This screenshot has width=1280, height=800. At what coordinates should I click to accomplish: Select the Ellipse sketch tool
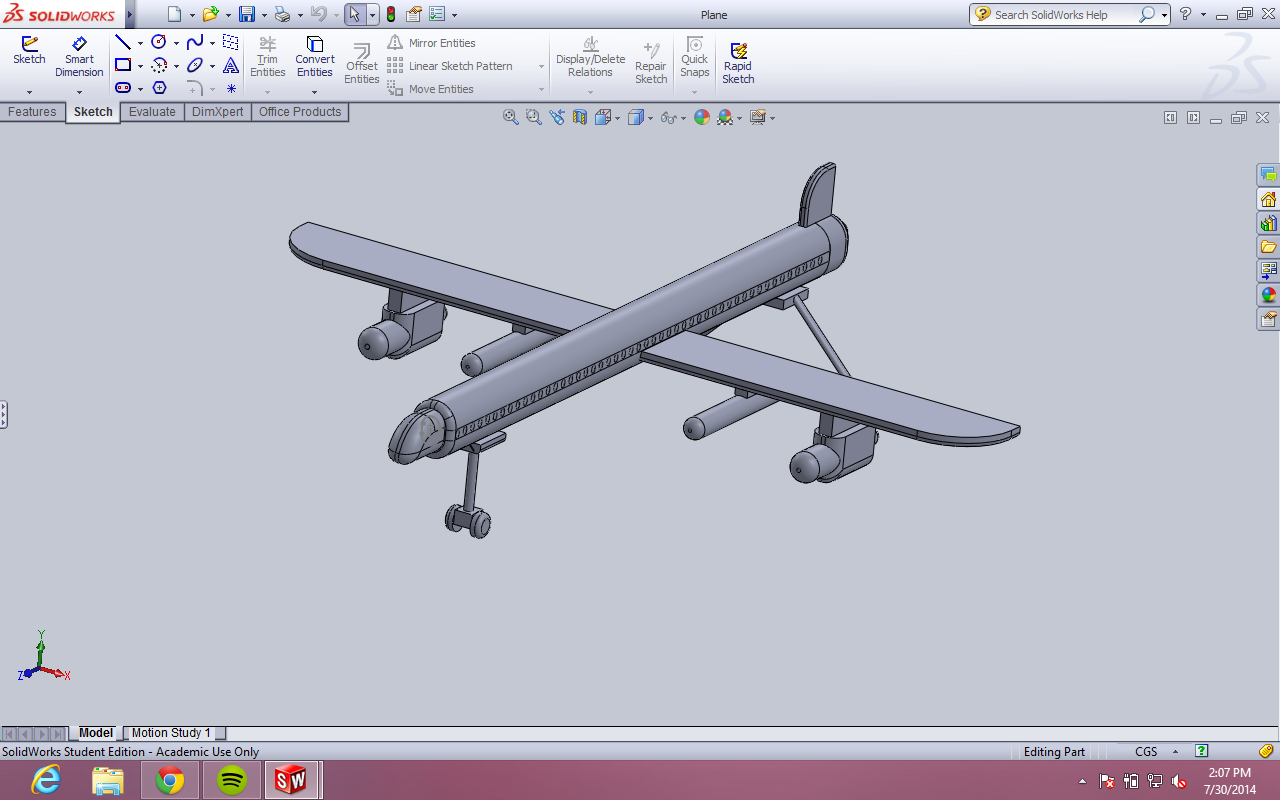[x=195, y=65]
